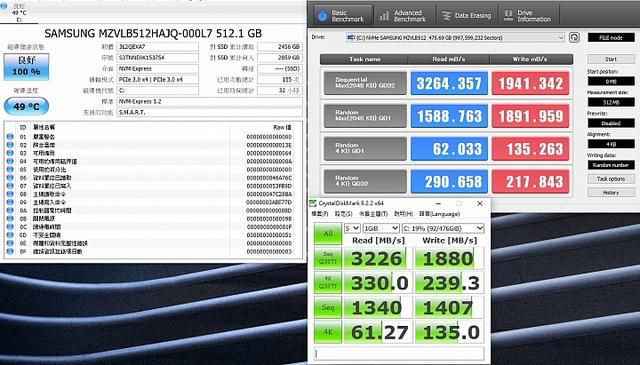Run all tests with the All button
640x365 pixels.
[328, 234]
